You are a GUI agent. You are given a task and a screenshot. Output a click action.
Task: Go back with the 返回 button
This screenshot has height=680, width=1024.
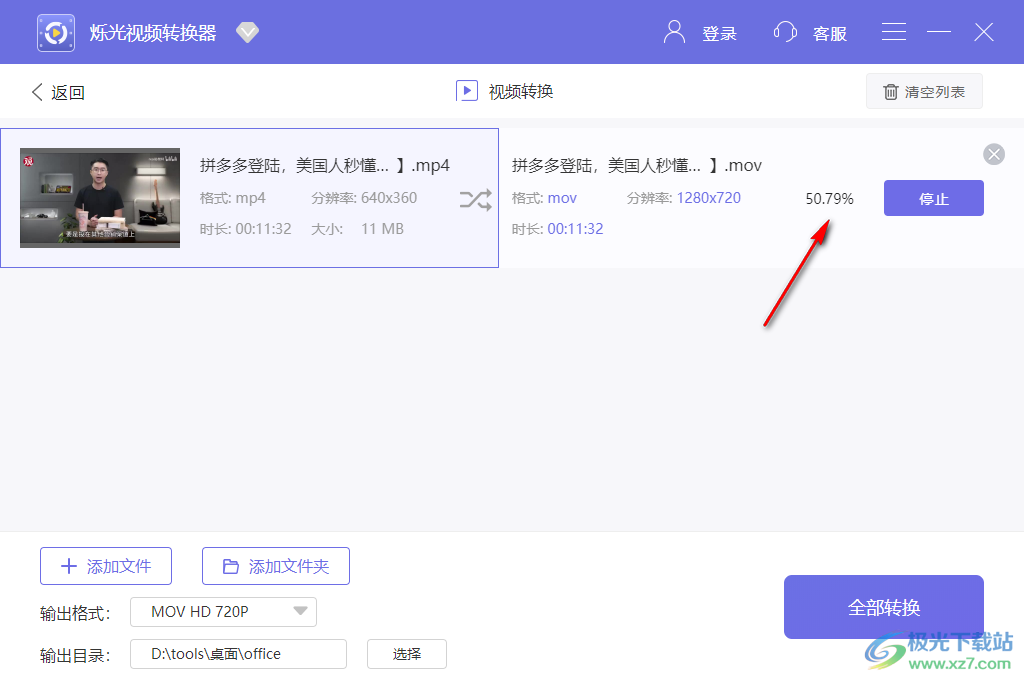pos(58,92)
